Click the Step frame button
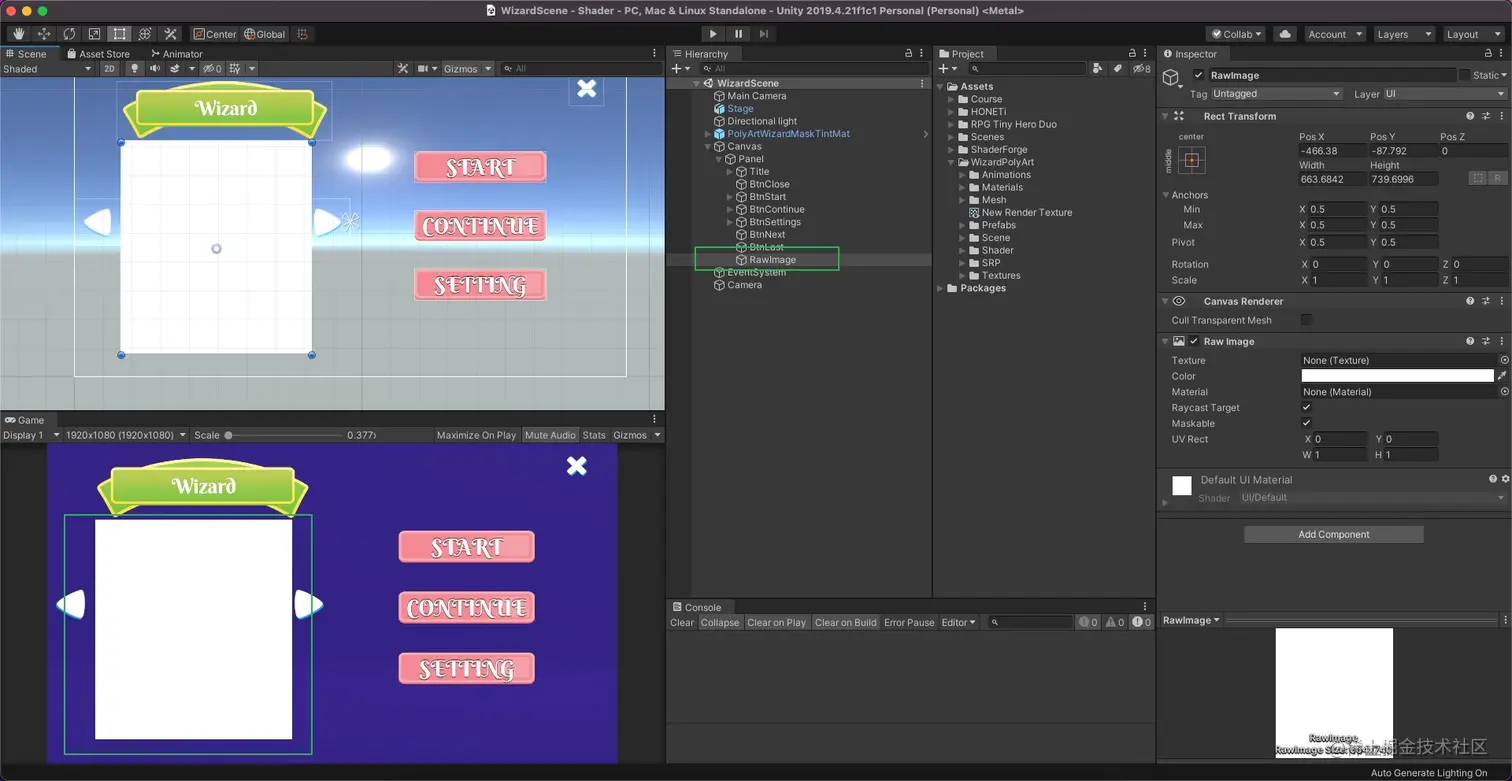Viewport: 1512px width, 781px height. pyautogui.click(x=764, y=34)
